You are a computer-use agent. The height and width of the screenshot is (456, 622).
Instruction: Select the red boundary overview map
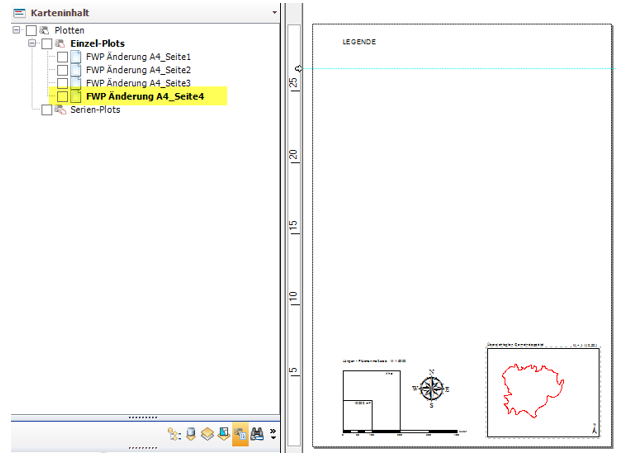pyautogui.click(x=538, y=391)
